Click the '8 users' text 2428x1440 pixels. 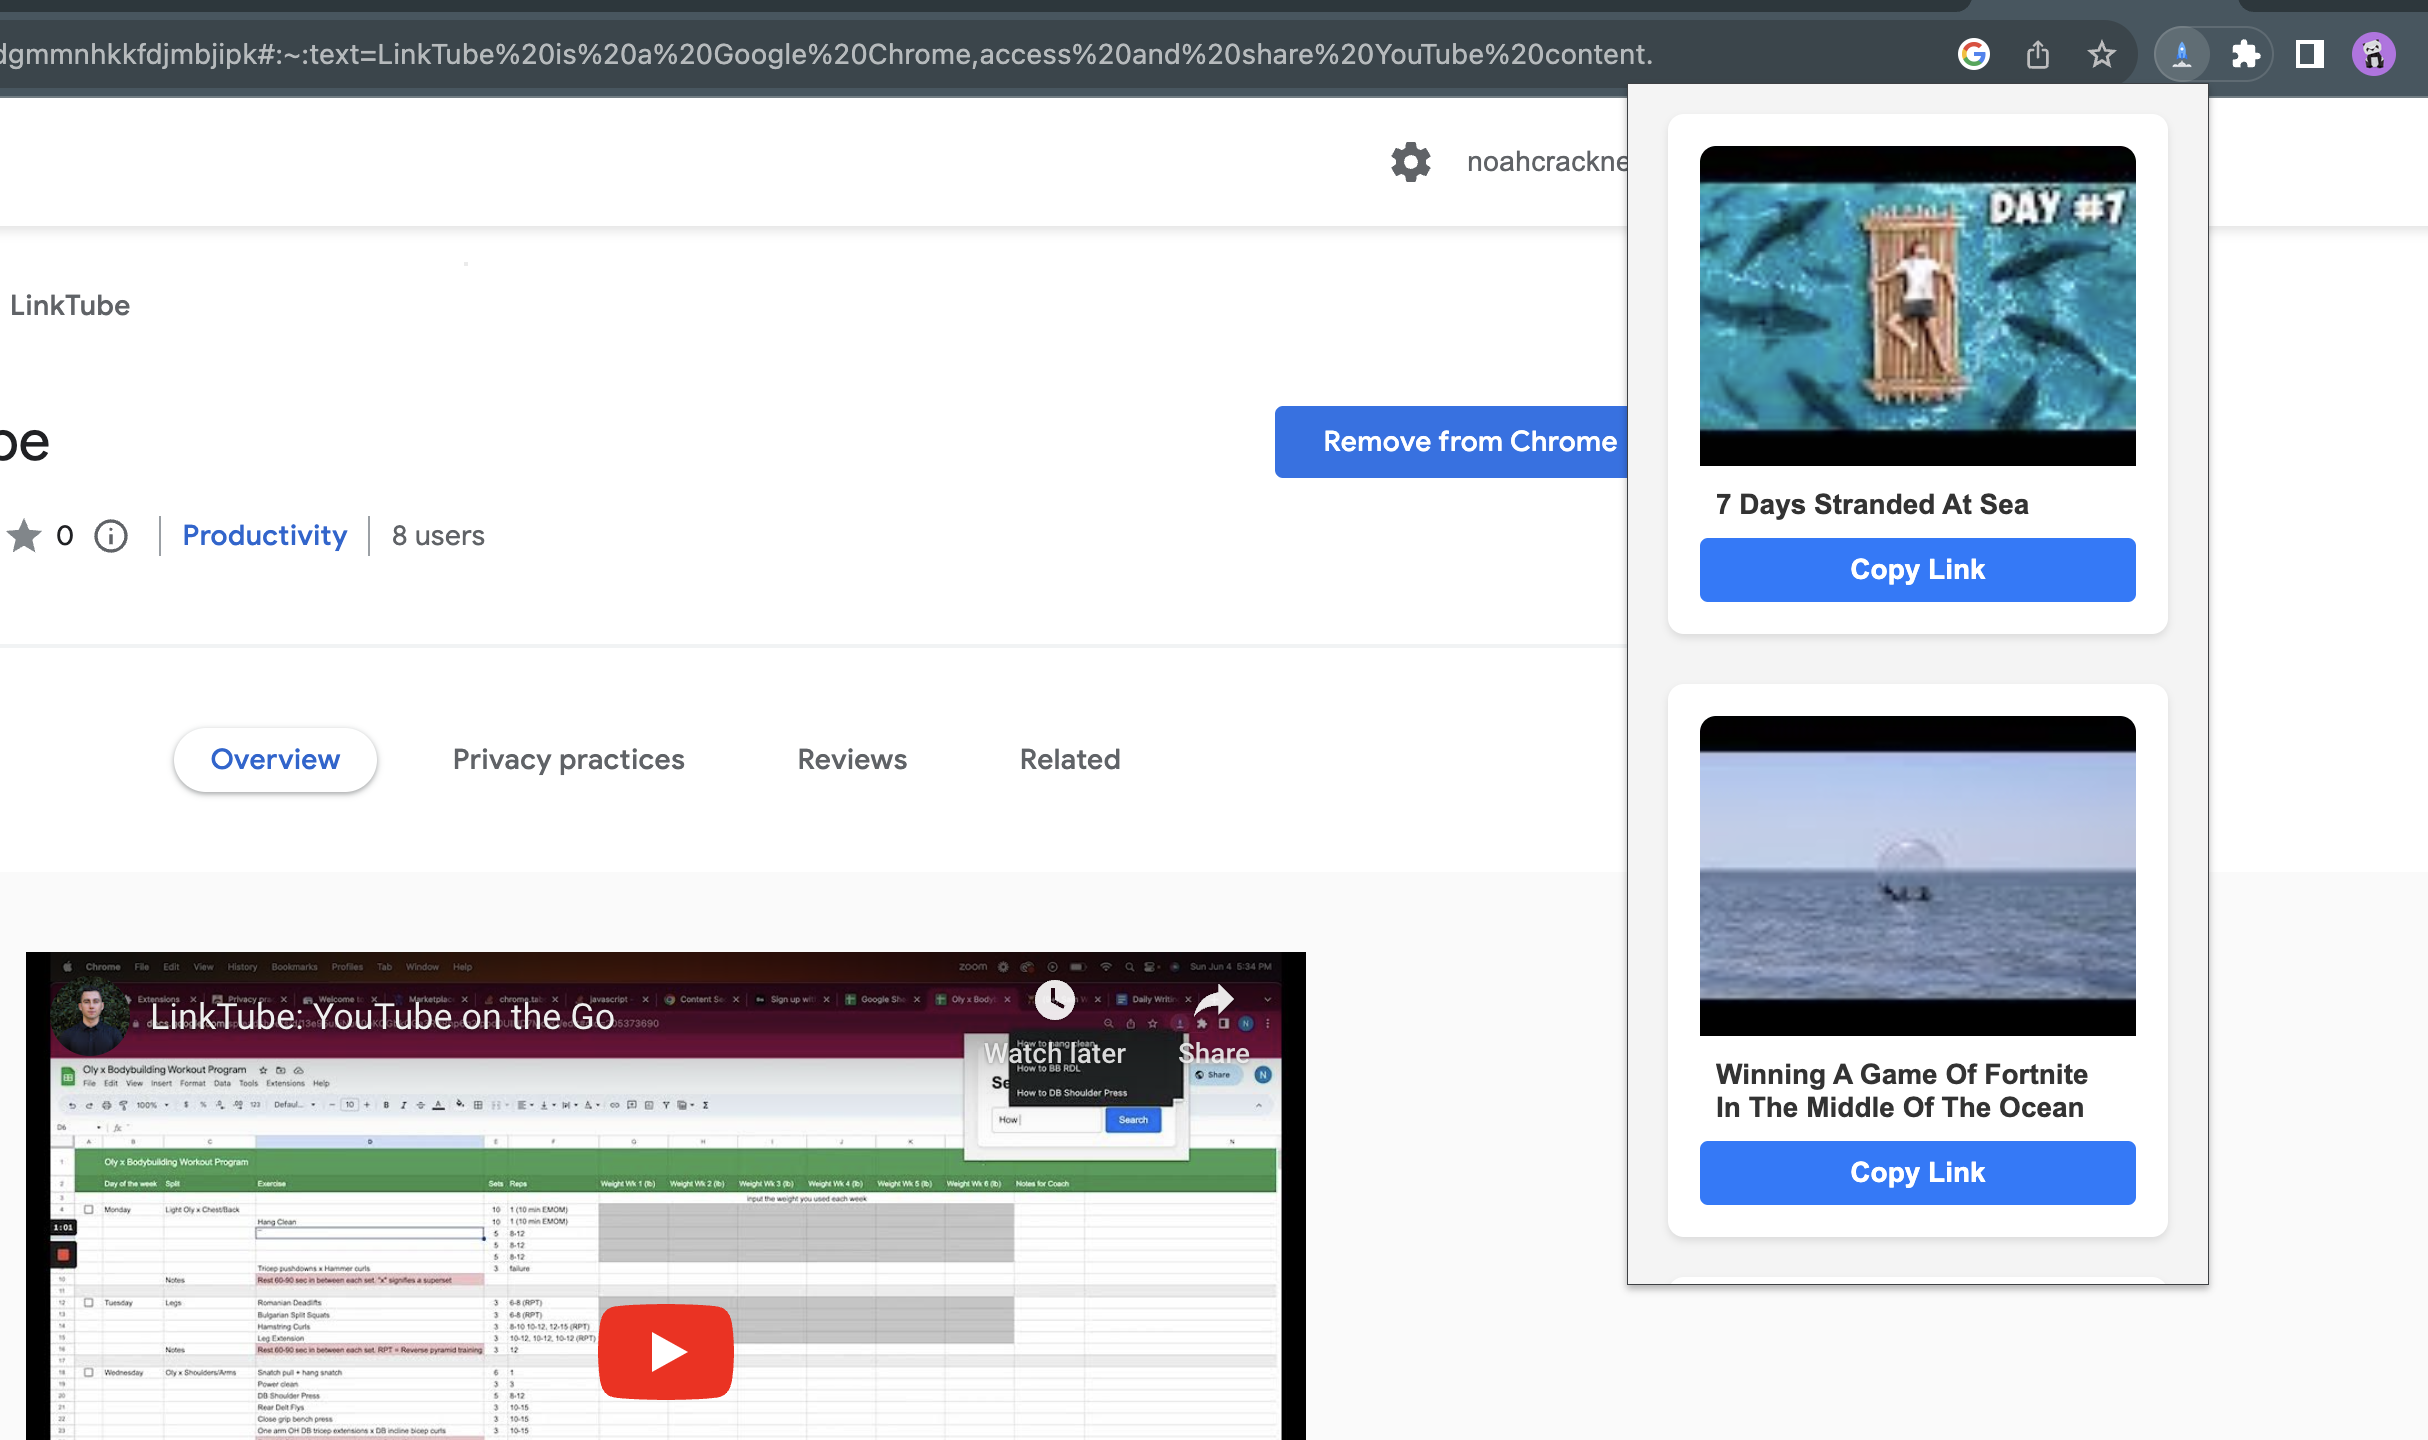438,536
